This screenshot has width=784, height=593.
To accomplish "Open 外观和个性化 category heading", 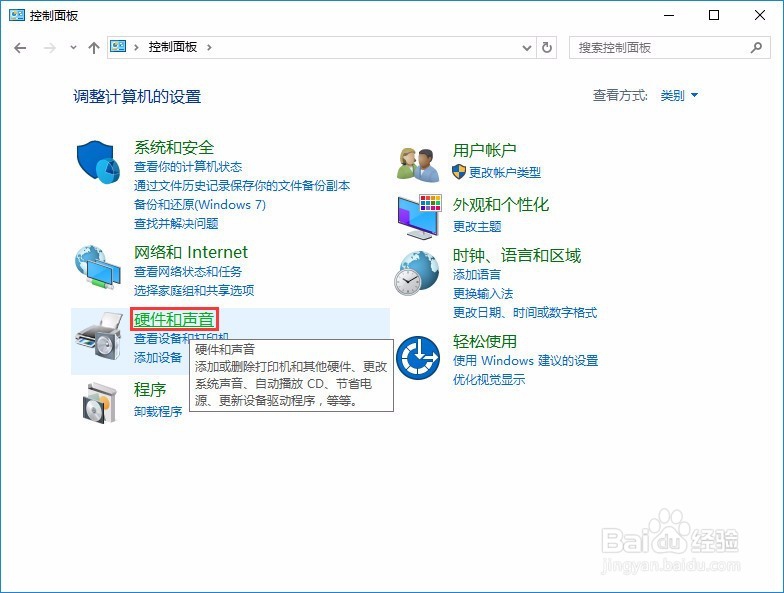I will coord(500,204).
